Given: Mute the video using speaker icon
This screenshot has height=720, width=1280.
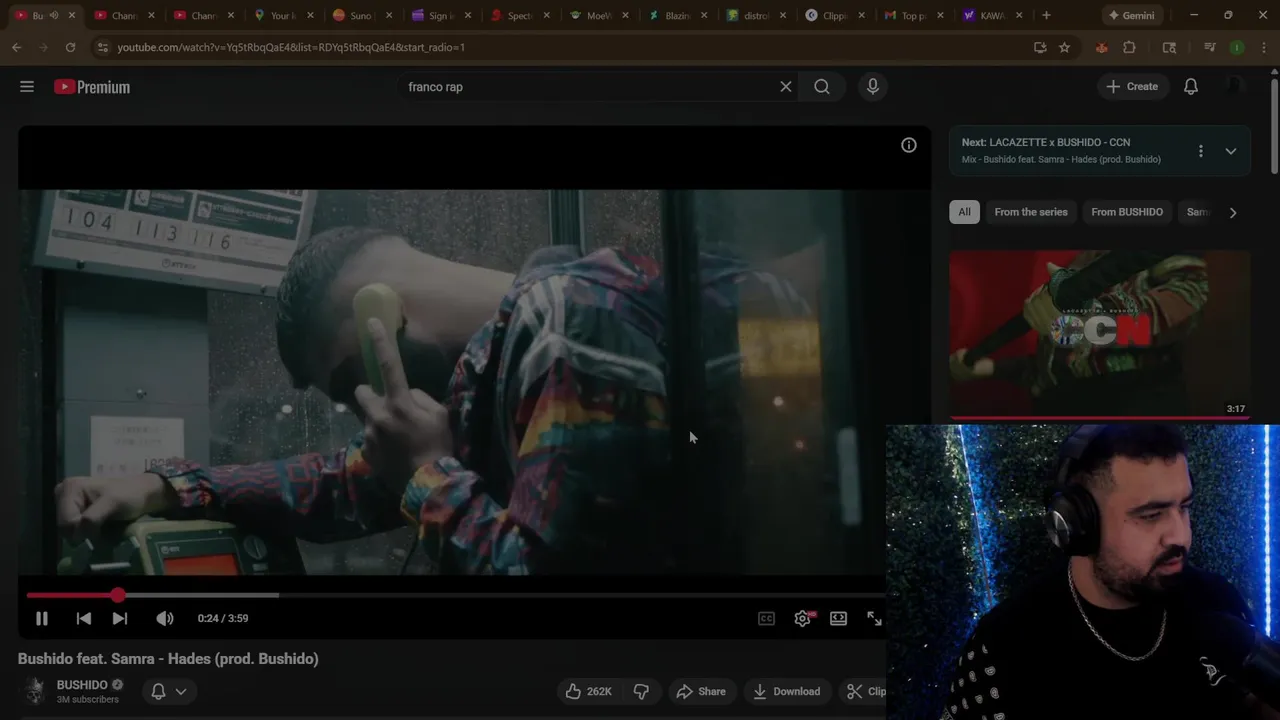Looking at the screenshot, I should (165, 618).
